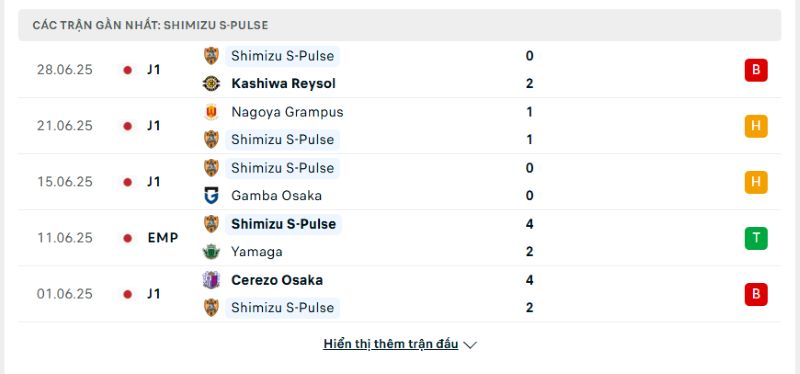Click the Gamba Osaka team crest
This screenshot has width=800, height=374.
211,195
